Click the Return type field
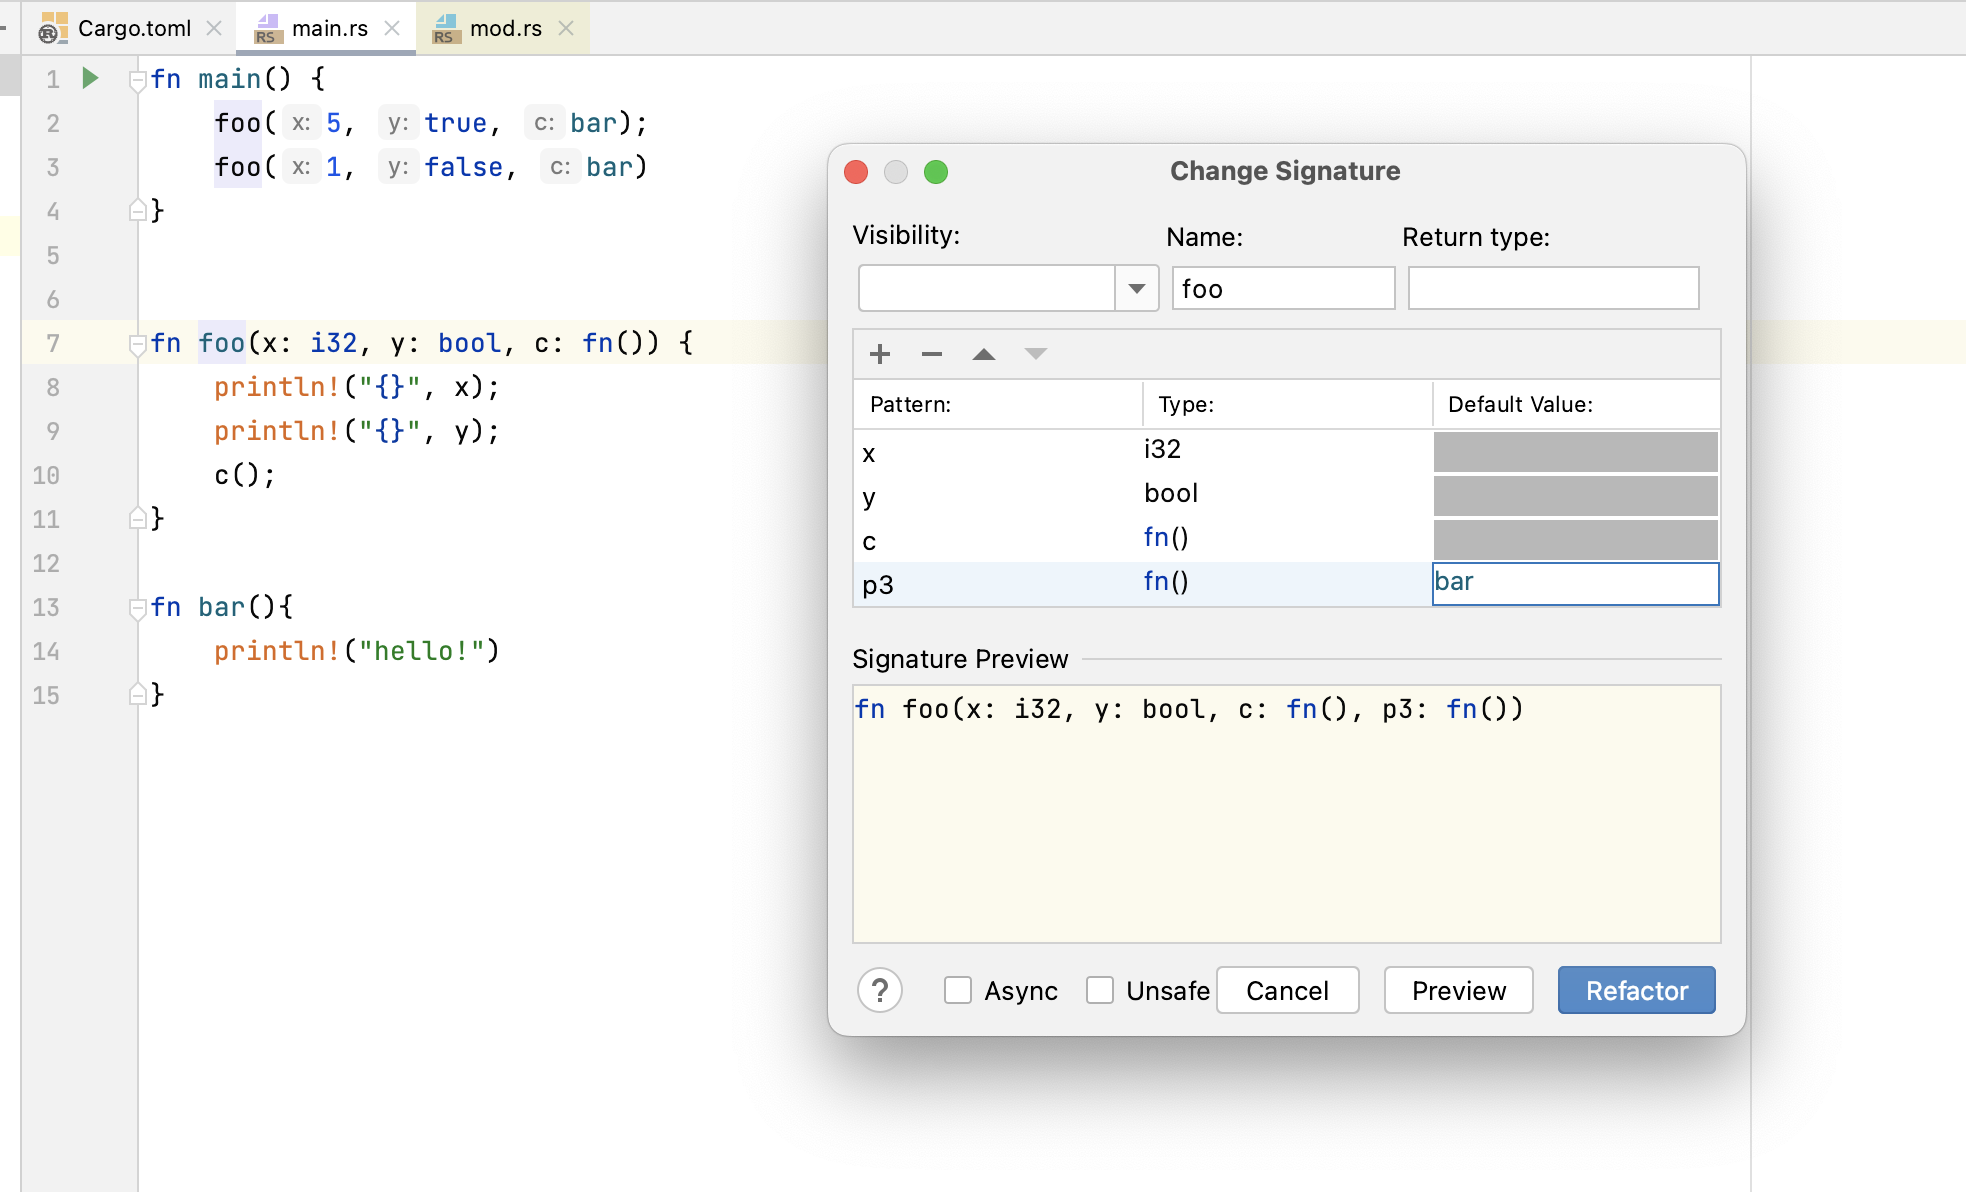The image size is (1966, 1192). (1552, 288)
